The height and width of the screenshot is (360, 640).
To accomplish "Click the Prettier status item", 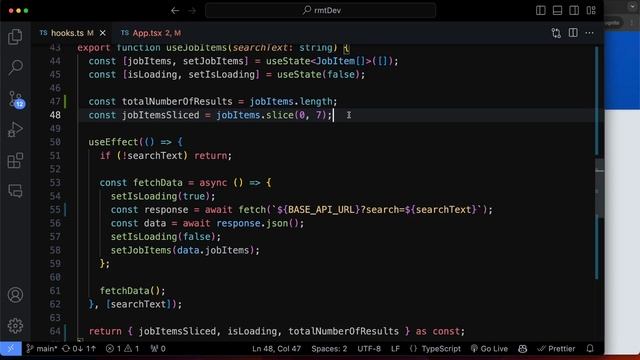I will tap(556, 349).
